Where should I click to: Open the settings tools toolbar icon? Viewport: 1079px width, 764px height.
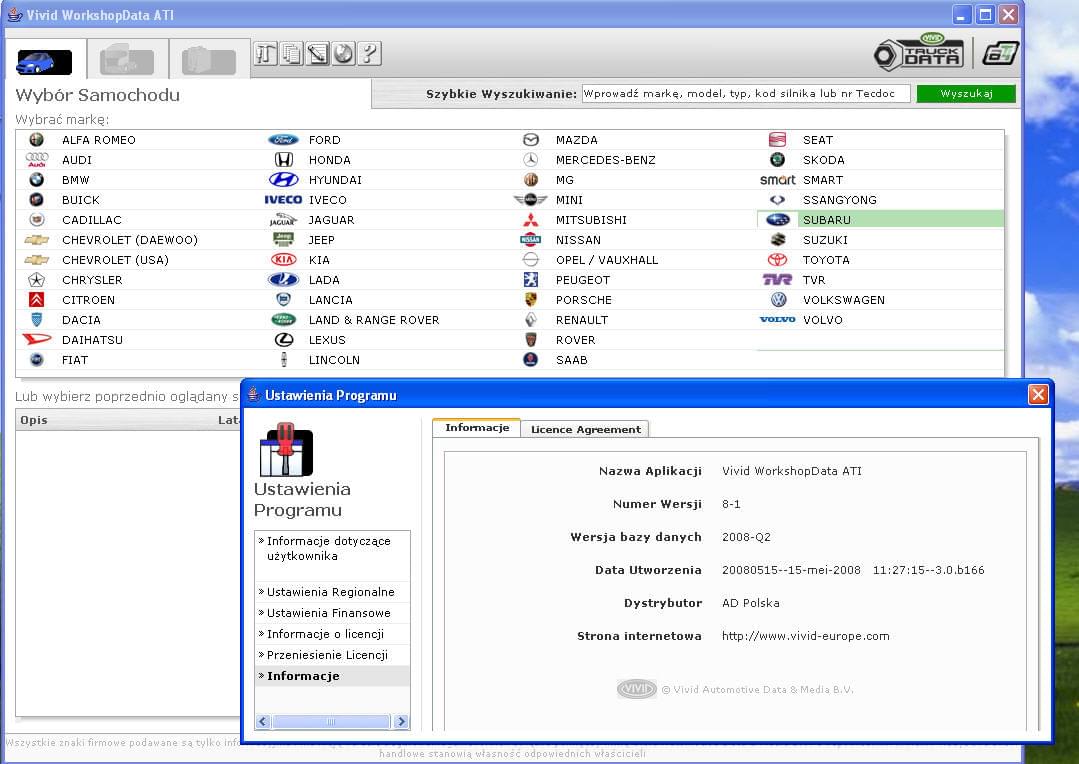[x=266, y=54]
